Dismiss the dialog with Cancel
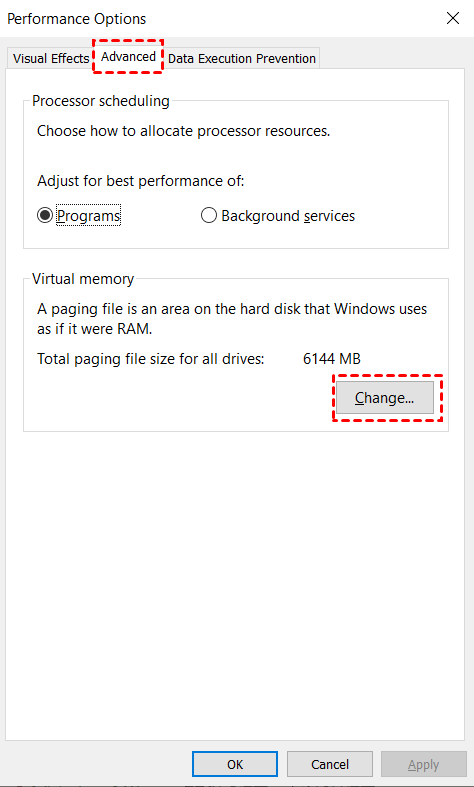This screenshot has height=787, width=474. (330, 764)
